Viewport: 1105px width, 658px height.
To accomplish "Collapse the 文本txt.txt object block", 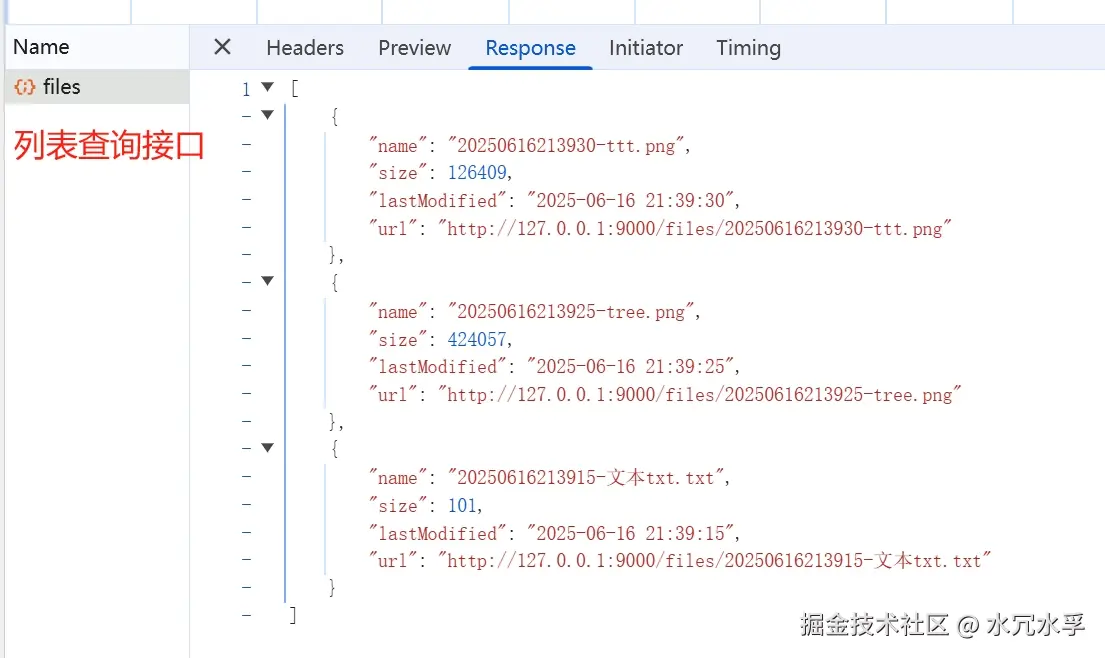I will coord(267,448).
